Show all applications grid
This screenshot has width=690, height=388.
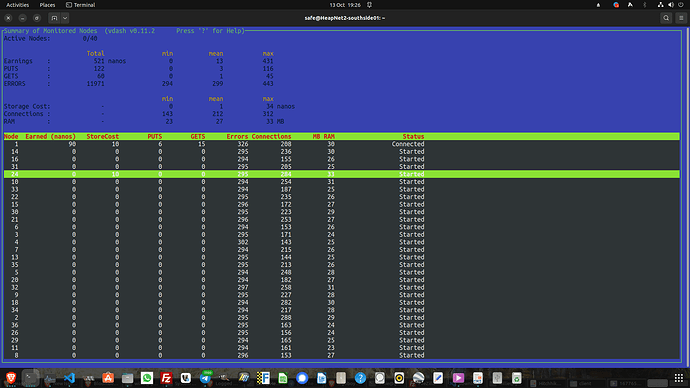coord(679,378)
